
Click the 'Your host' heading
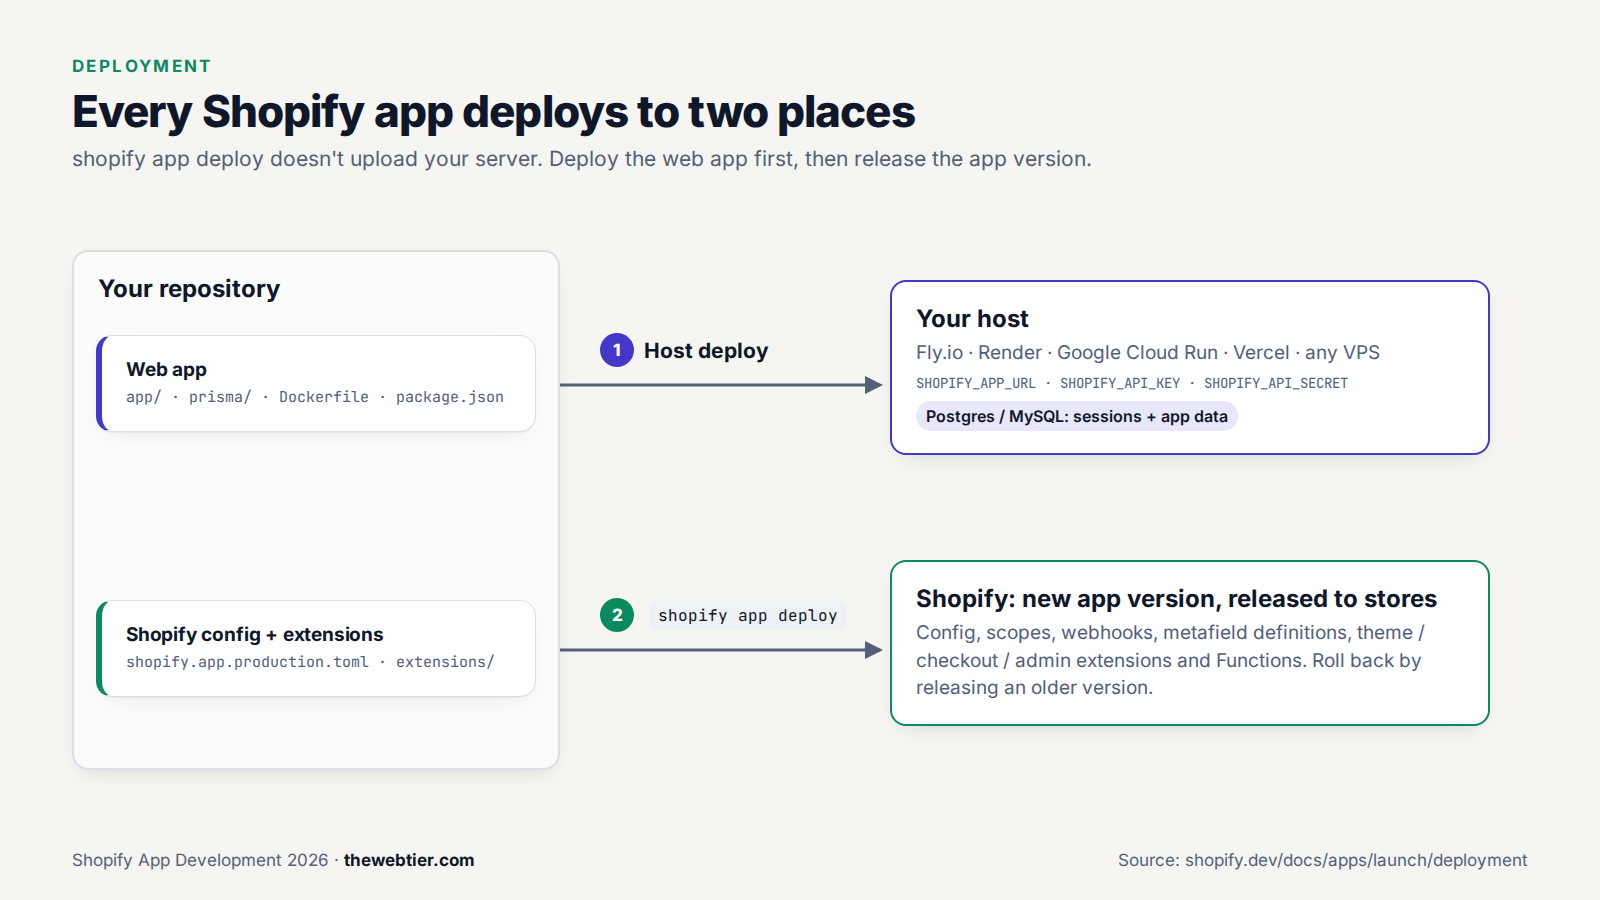972,319
